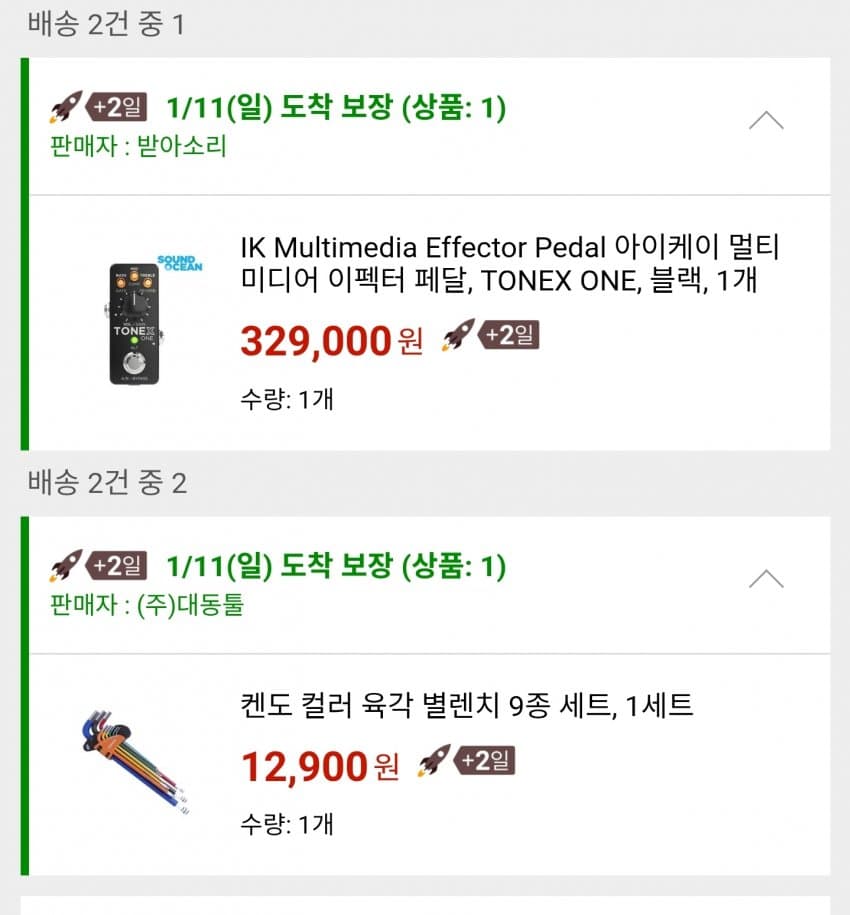Click the rocket icon beside 329,000원 price
Screen dimensions: 850x915
[x=457, y=335]
